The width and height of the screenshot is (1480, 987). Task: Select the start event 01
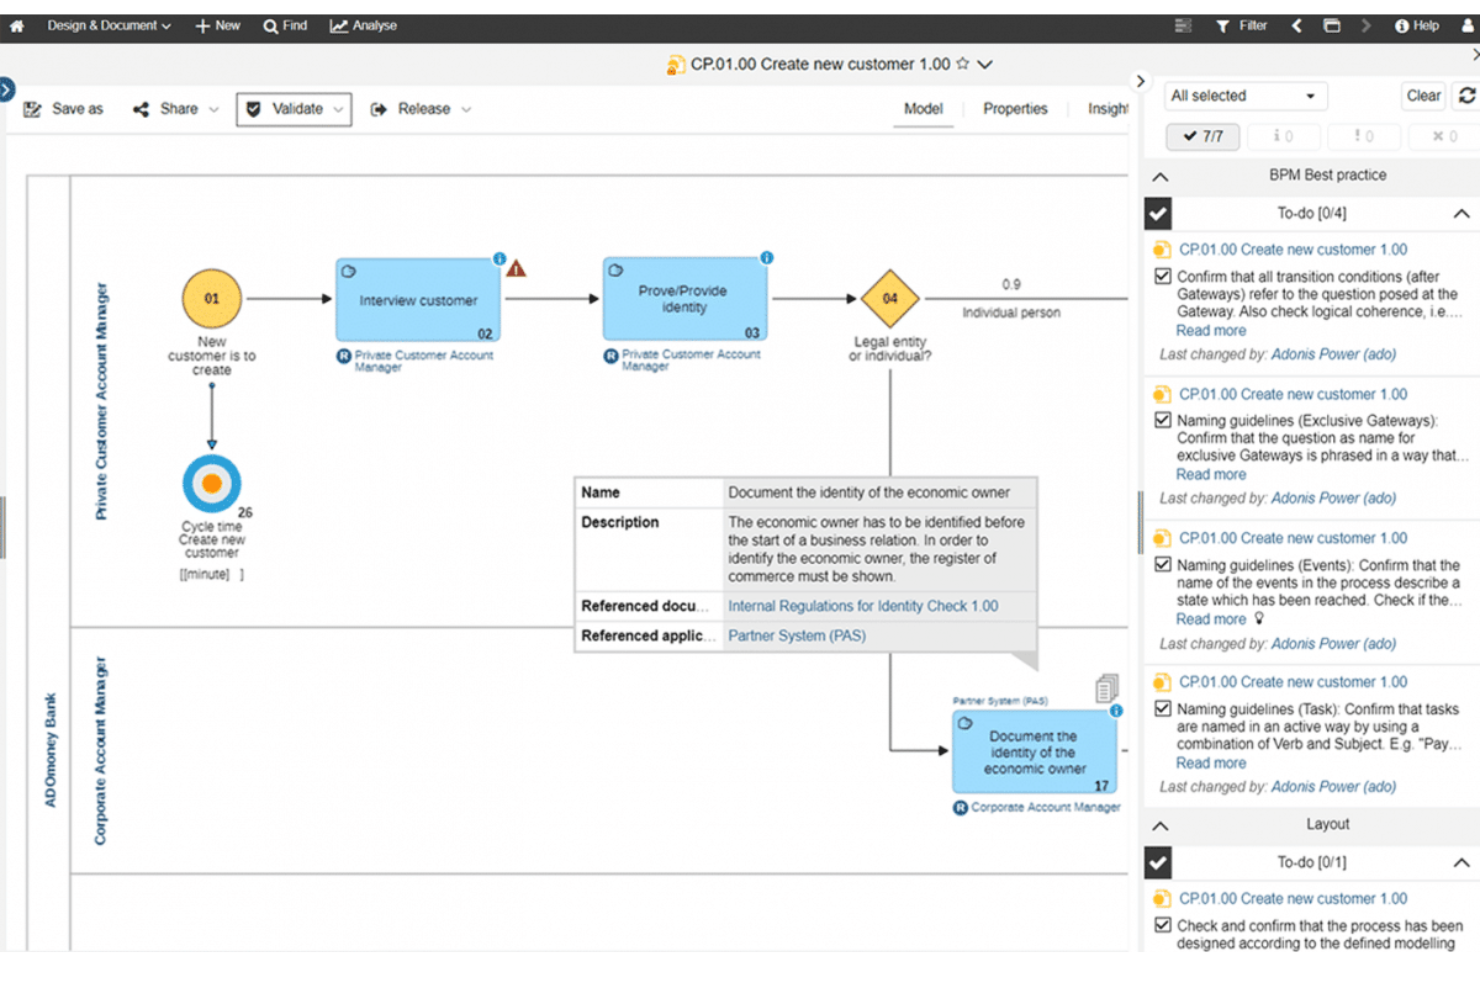click(x=212, y=298)
